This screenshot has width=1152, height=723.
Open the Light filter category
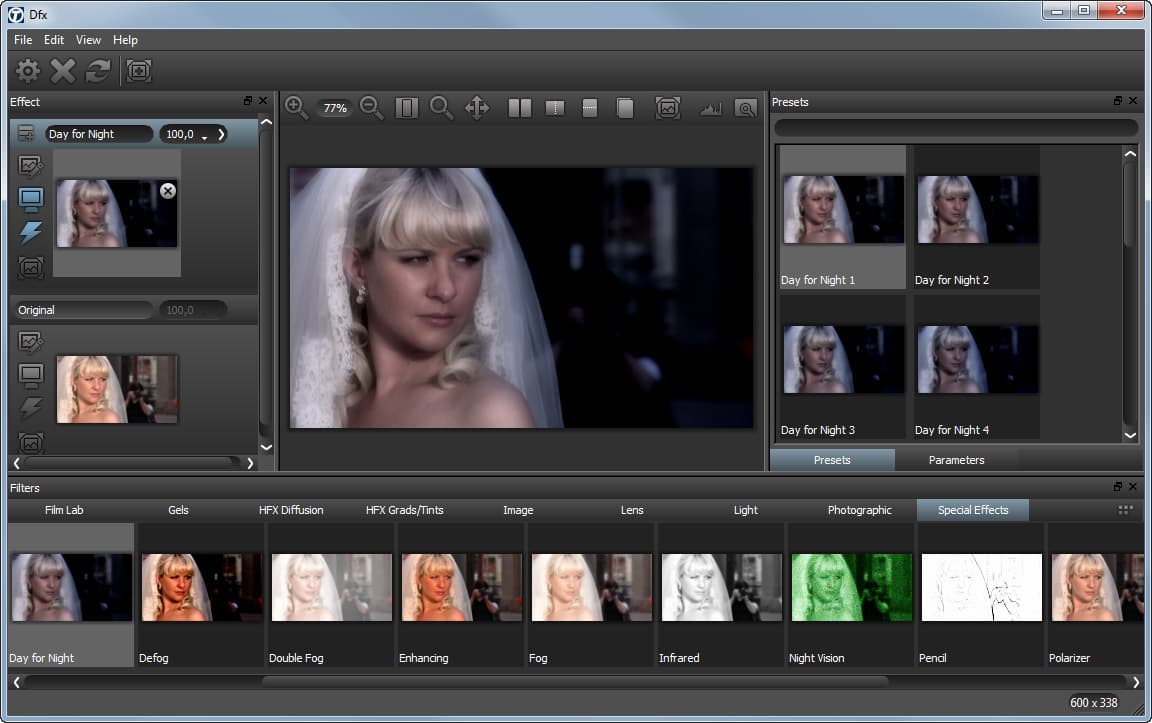pyautogui.click(x=745, y=510)
